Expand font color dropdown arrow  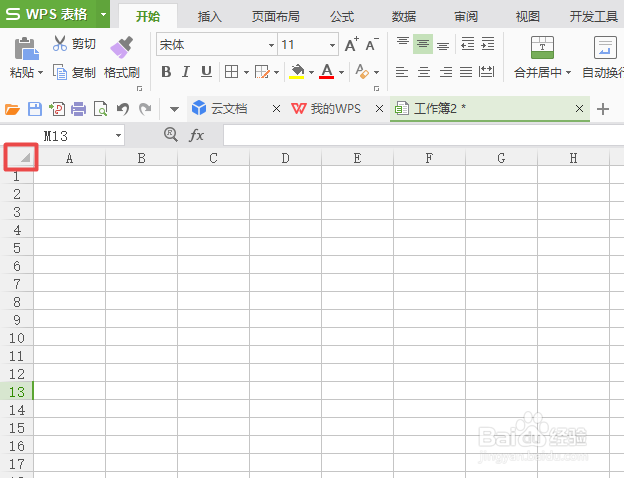tap(341, 73)
